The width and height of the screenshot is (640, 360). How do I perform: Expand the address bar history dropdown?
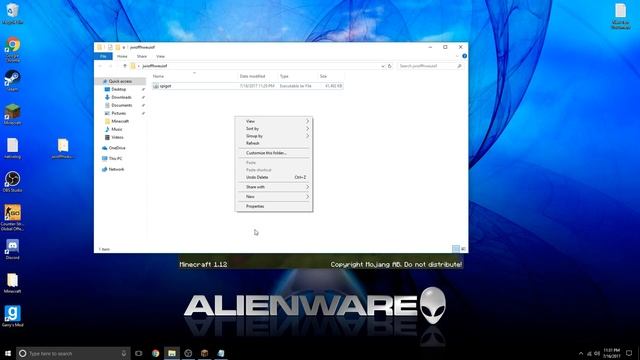tap(382, 66)
